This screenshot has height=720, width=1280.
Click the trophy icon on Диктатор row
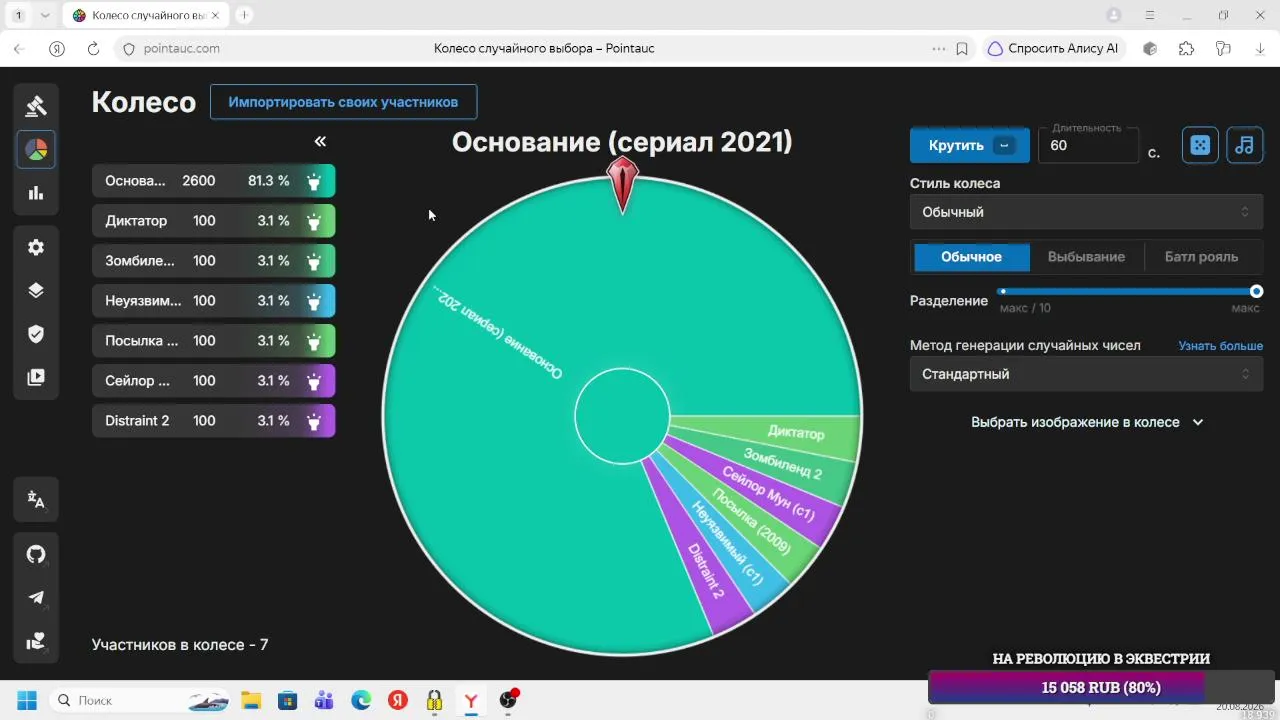pyautogui.click(x=314, y=221)
